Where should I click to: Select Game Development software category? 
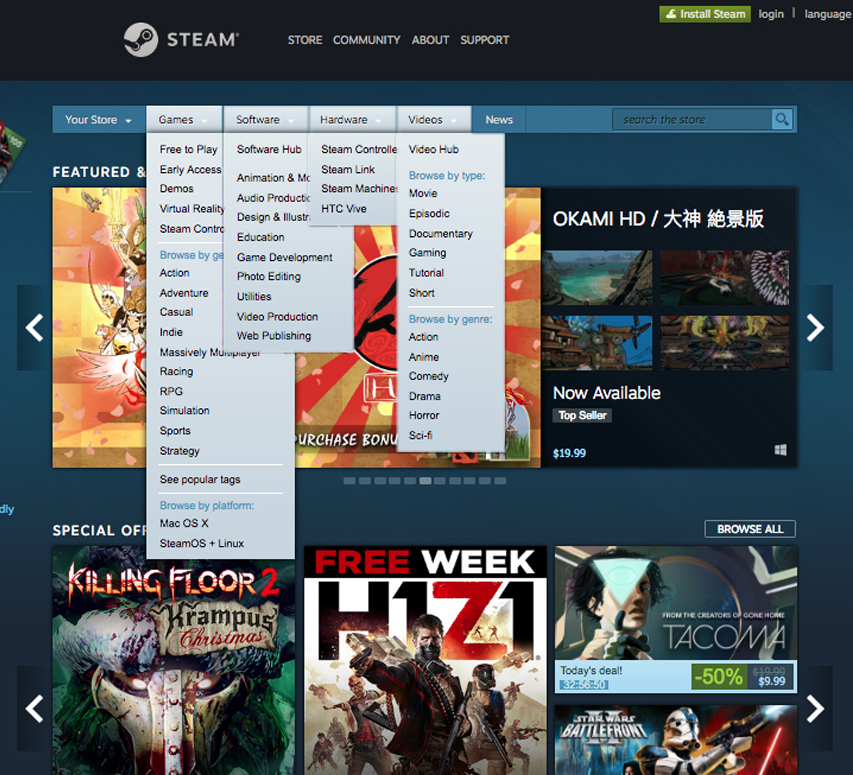[285, 257]
